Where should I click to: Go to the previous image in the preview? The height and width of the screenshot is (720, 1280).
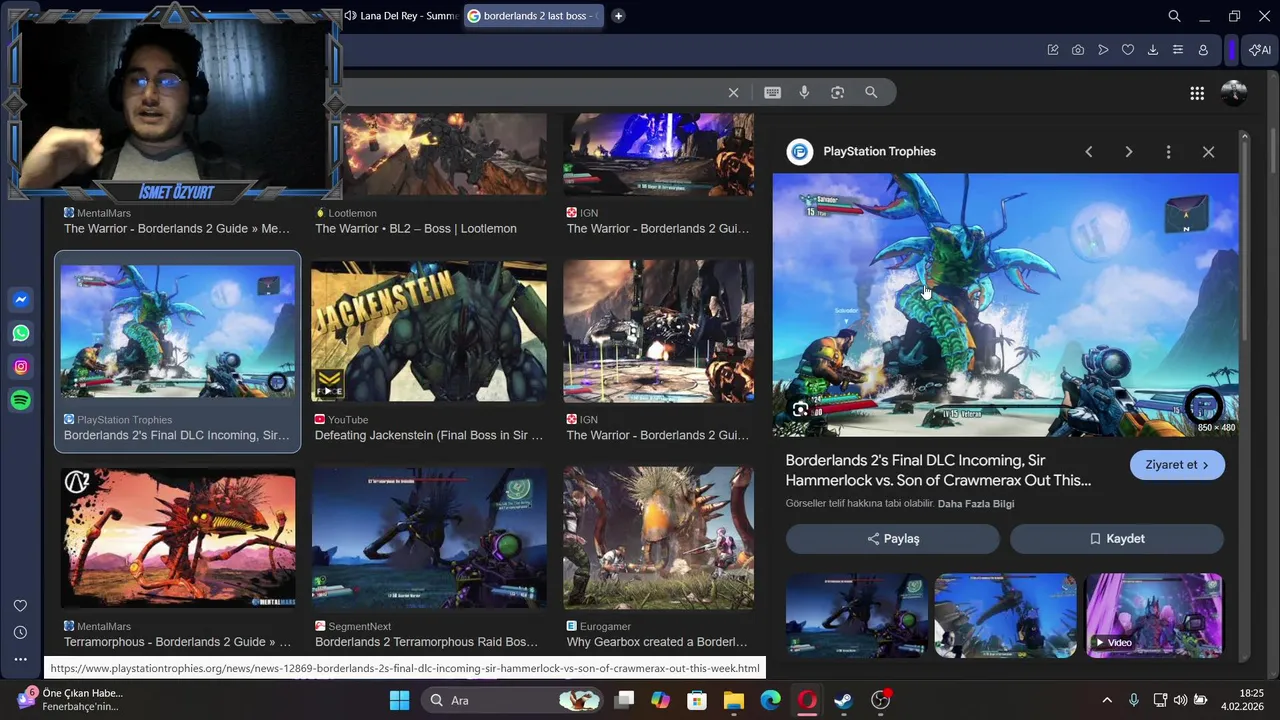(x=1089, y=152)
